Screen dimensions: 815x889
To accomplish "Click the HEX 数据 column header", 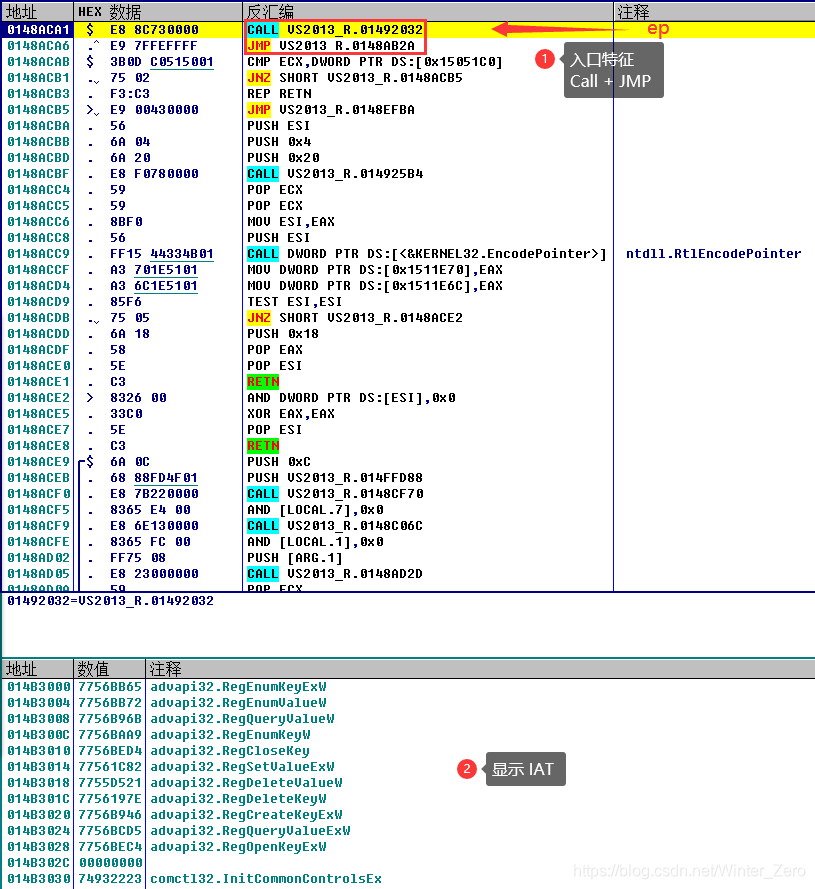I will pos(158,12).
